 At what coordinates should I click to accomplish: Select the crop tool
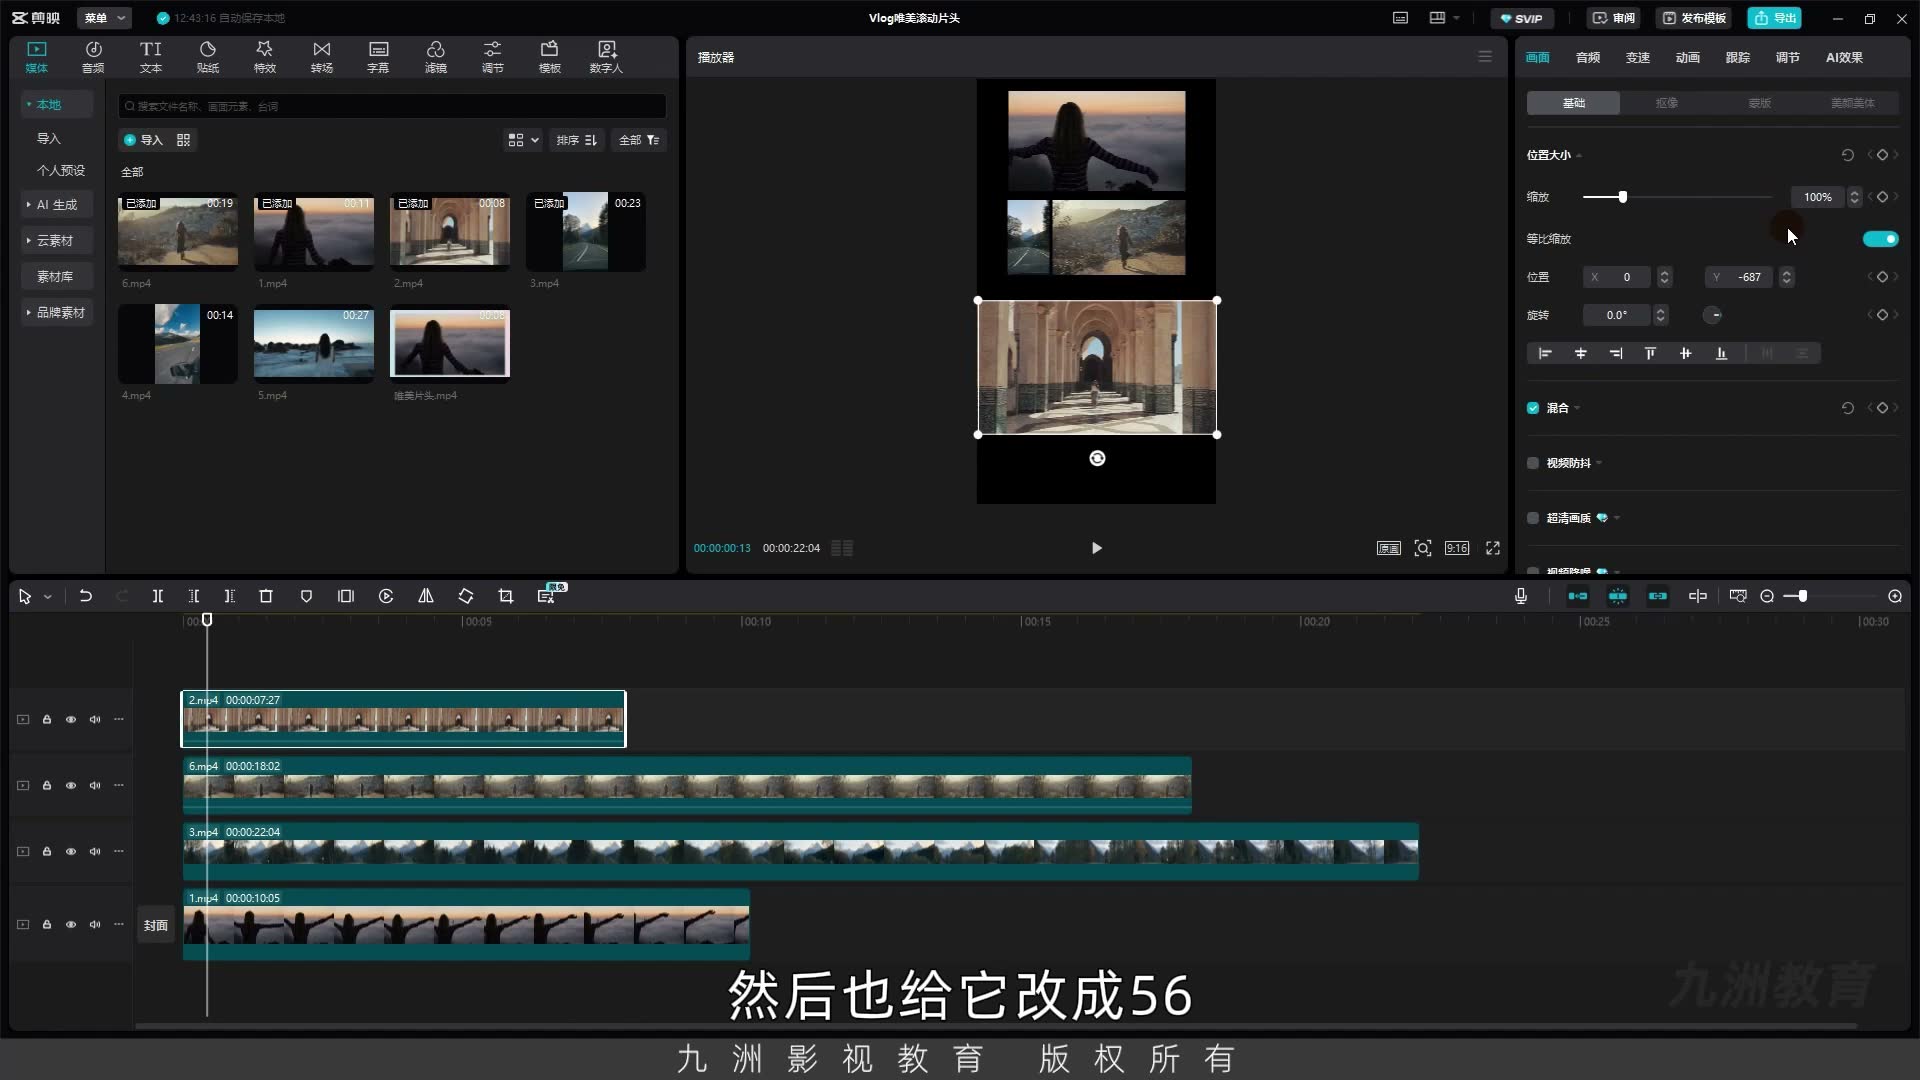click(506, 596)
